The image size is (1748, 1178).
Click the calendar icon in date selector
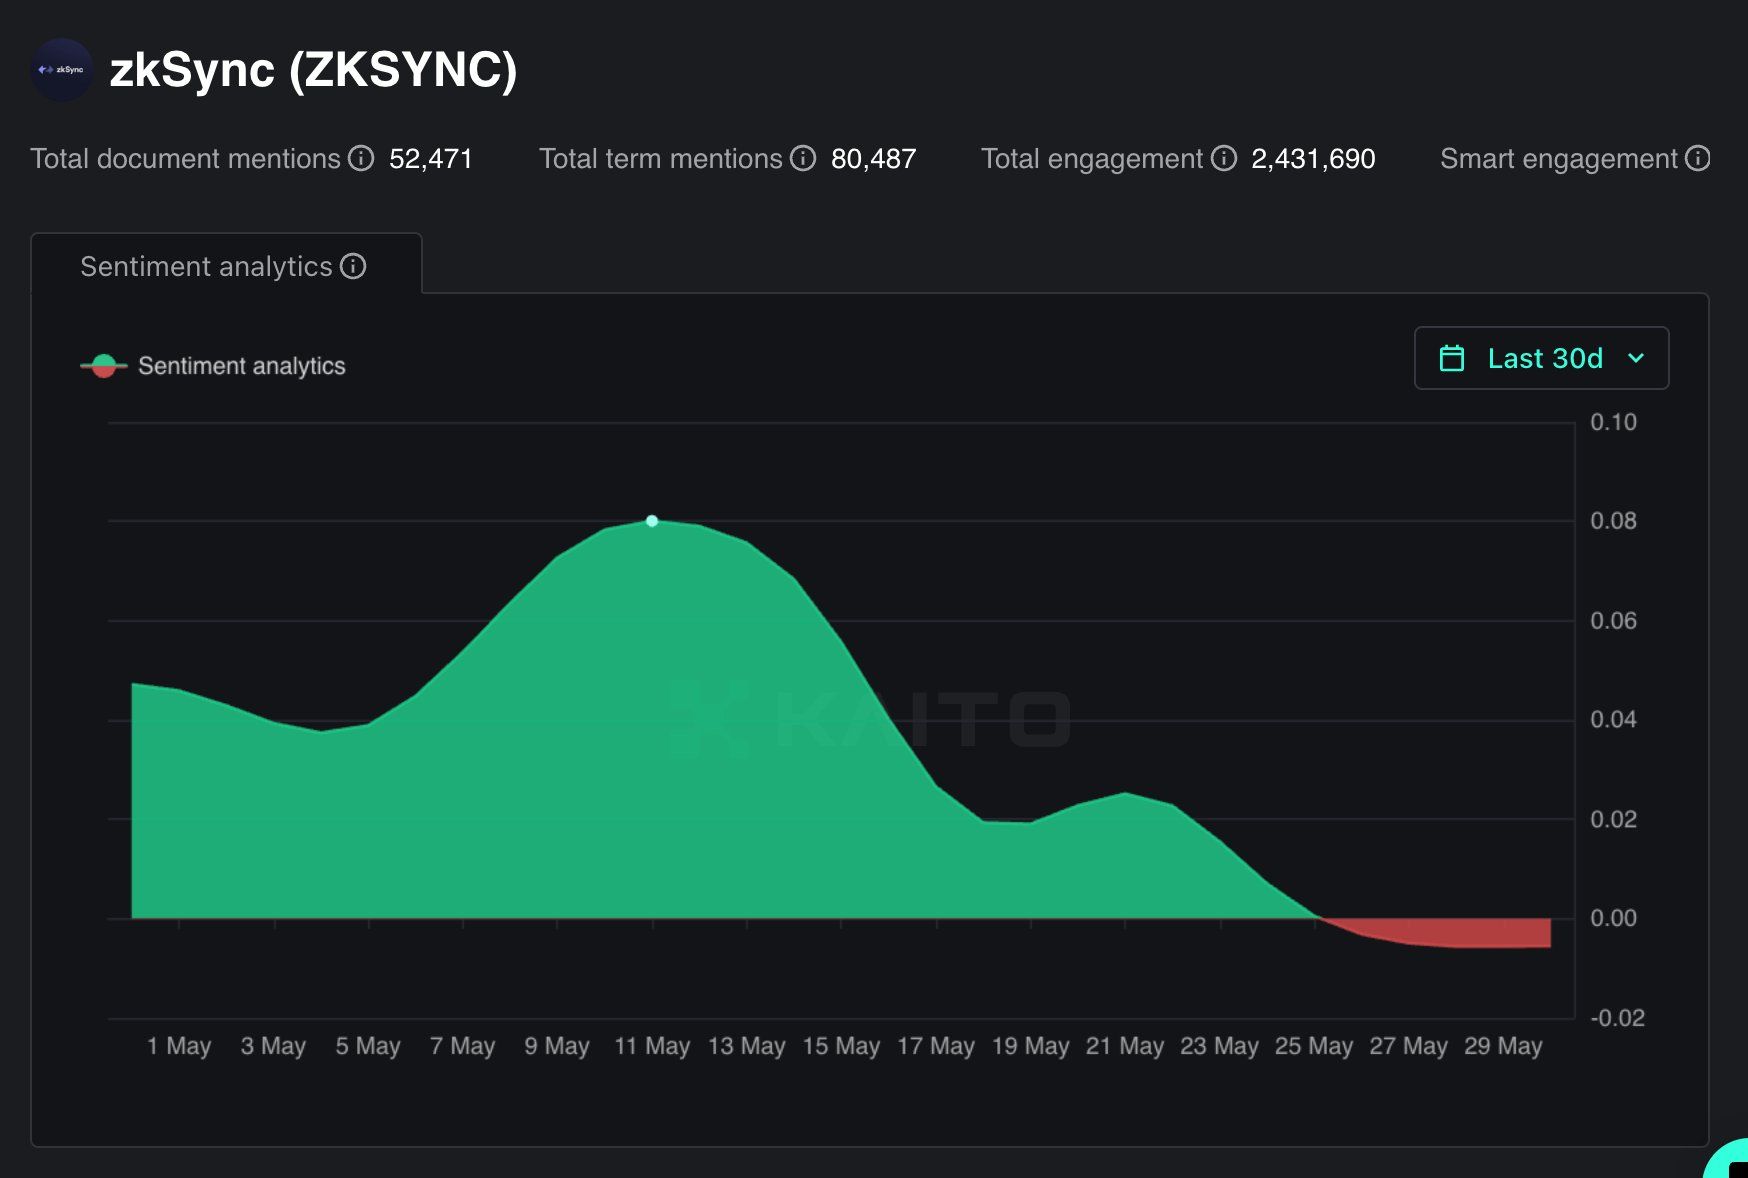[1452, 358]
